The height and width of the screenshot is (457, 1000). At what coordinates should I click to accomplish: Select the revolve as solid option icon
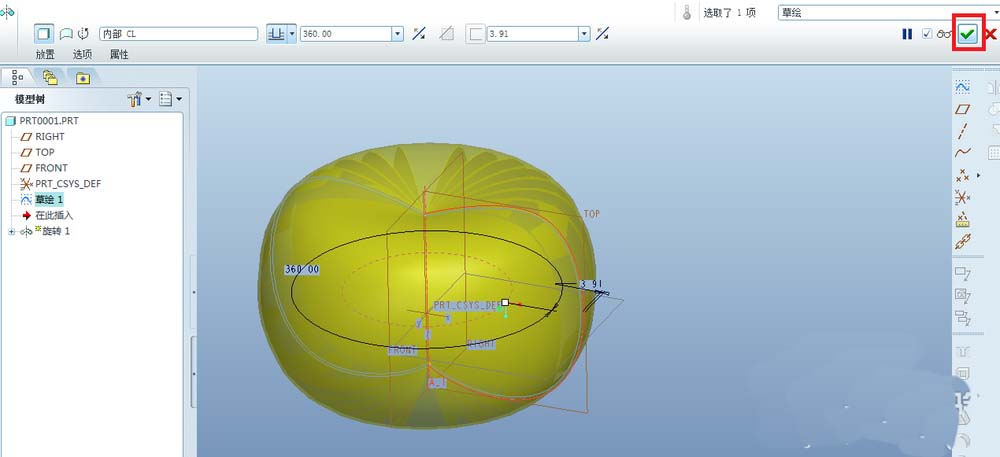click(45, 34)
